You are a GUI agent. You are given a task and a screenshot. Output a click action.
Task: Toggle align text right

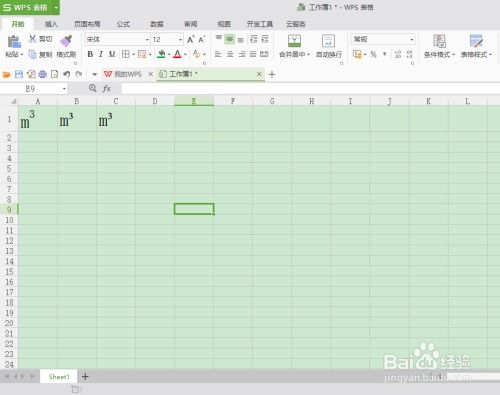(x=242, y=54)
